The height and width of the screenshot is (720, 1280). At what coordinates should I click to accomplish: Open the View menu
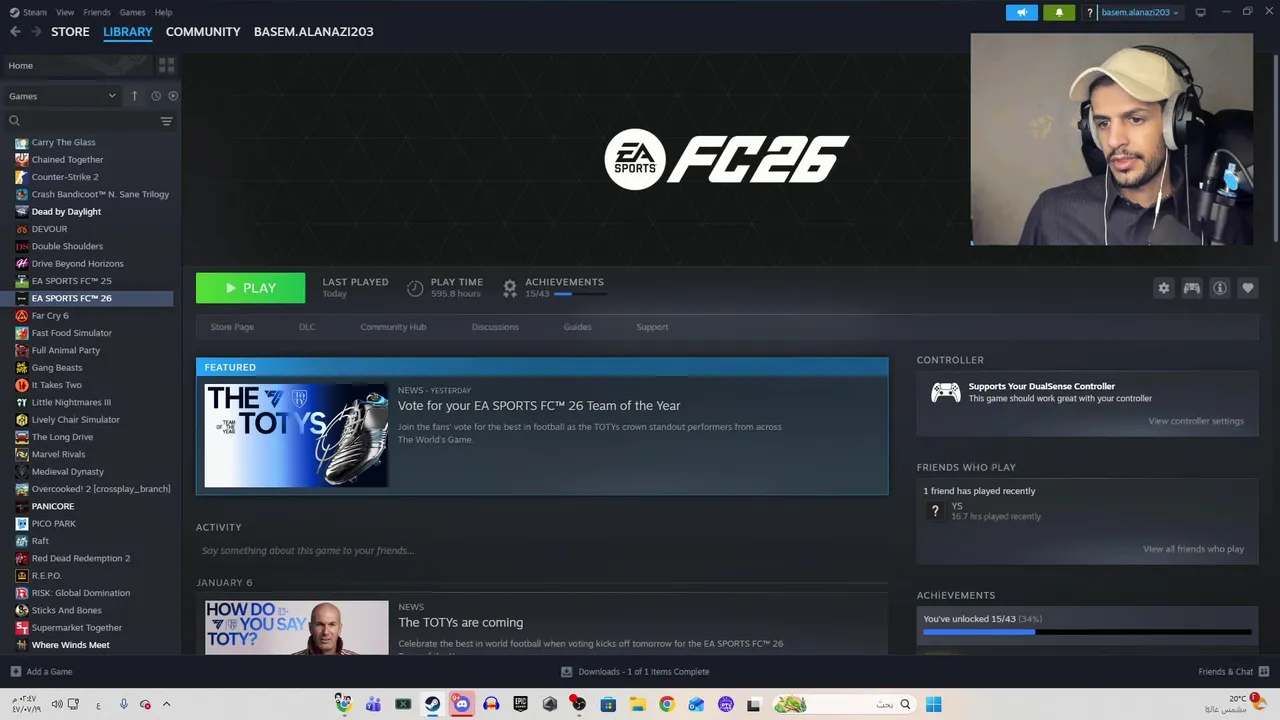(x=65, y=12)
